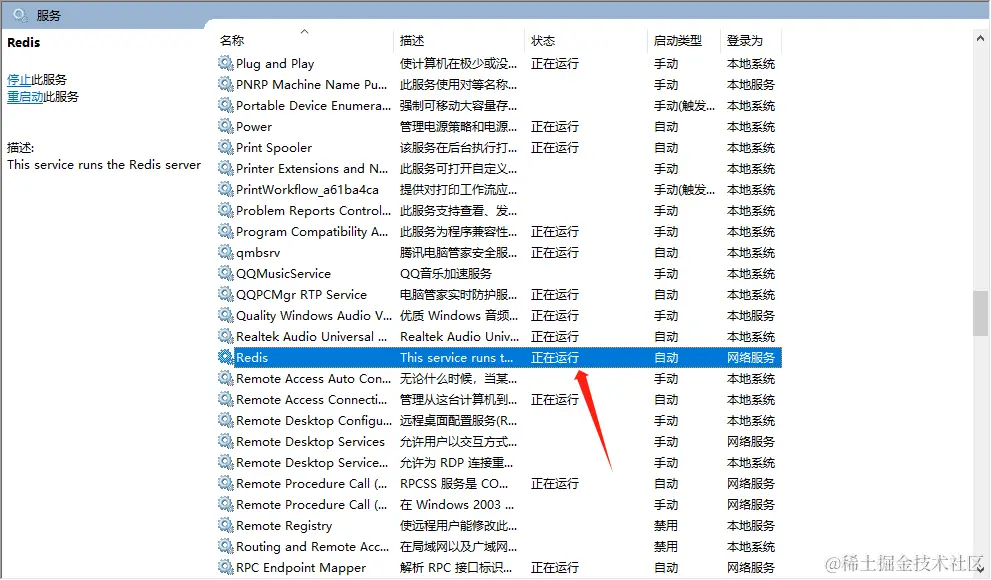Select the Remote Registry service icon
991x580 pixels.
pyautogui.click(x=226, y=525)
